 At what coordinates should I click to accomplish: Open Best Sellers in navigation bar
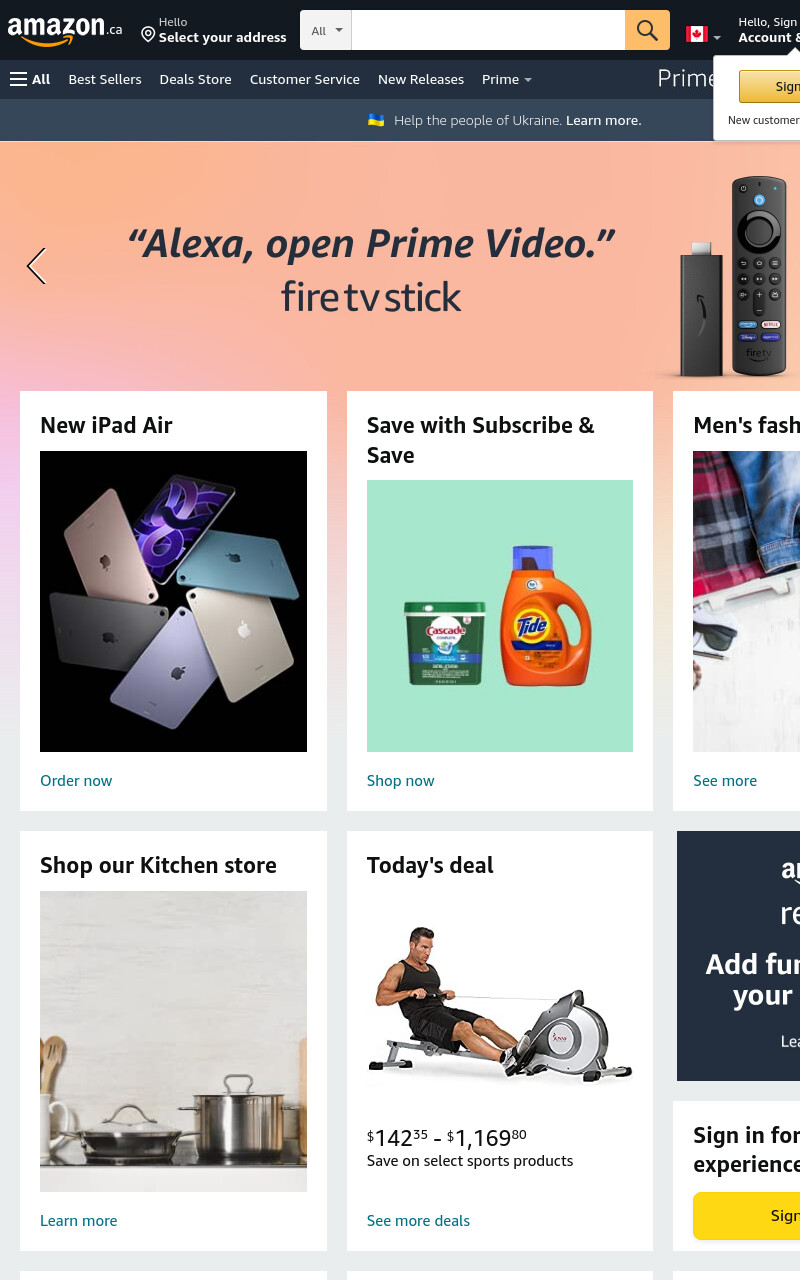tap(105, 79)
